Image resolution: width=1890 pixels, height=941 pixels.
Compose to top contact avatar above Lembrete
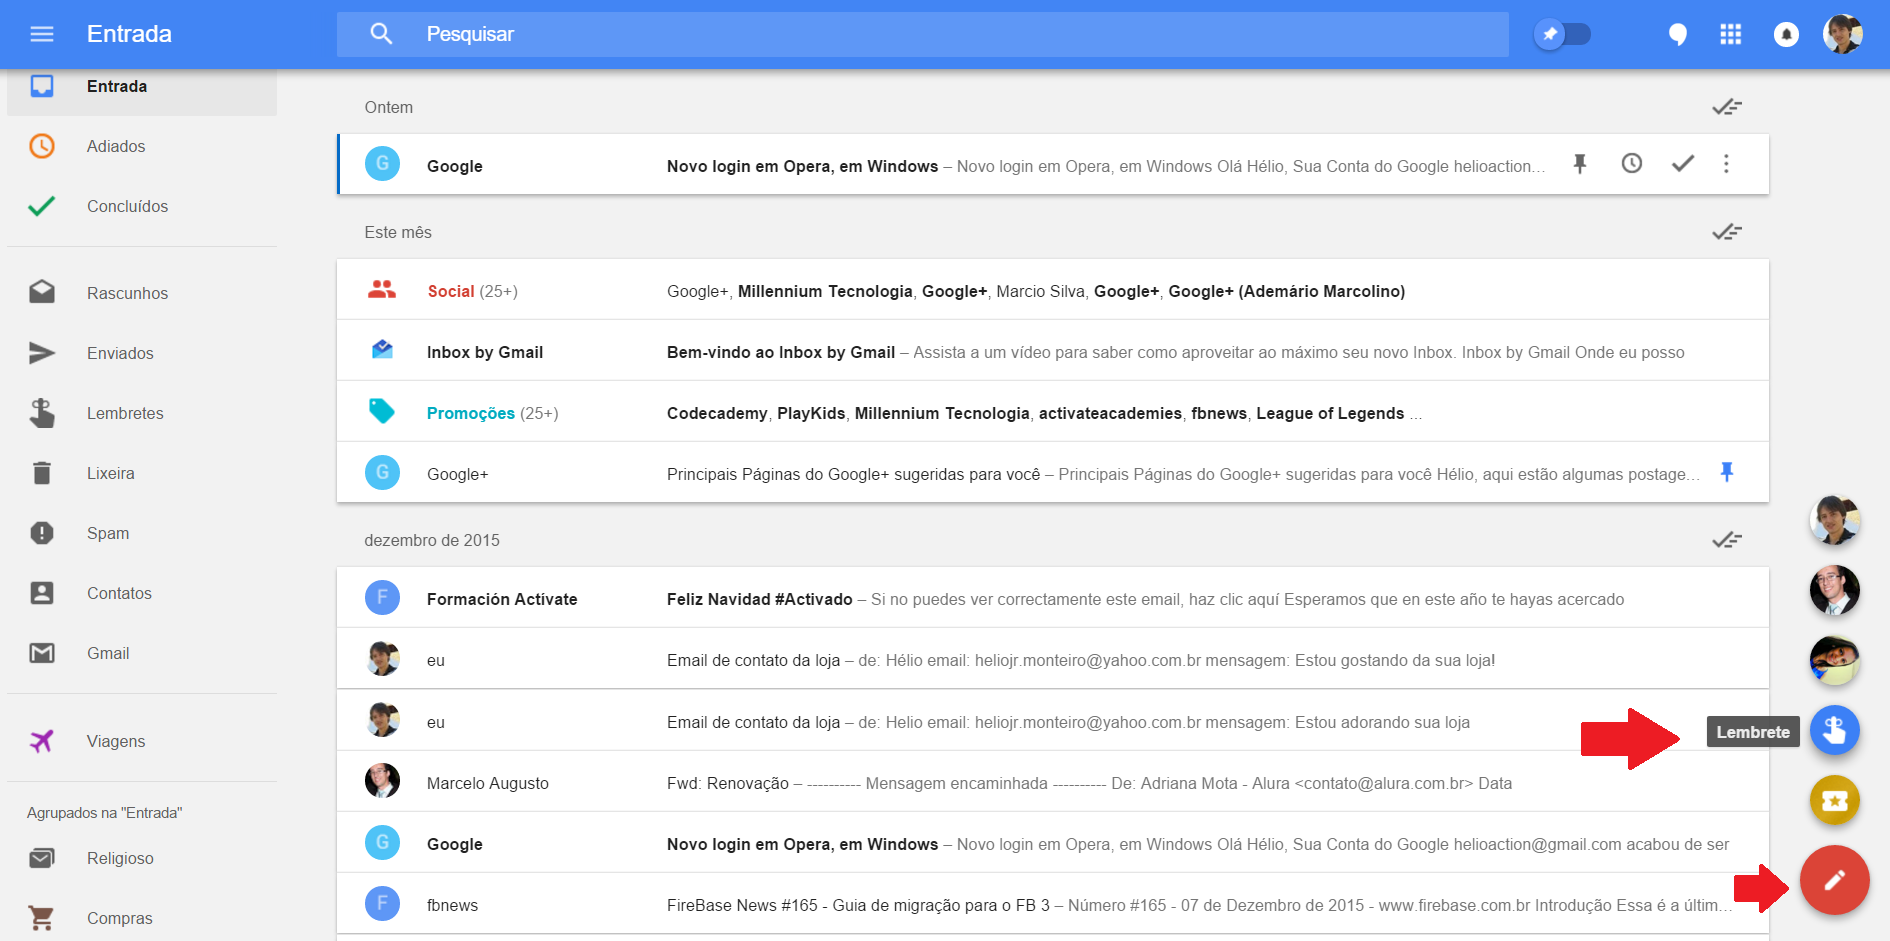click(1834, 519)
